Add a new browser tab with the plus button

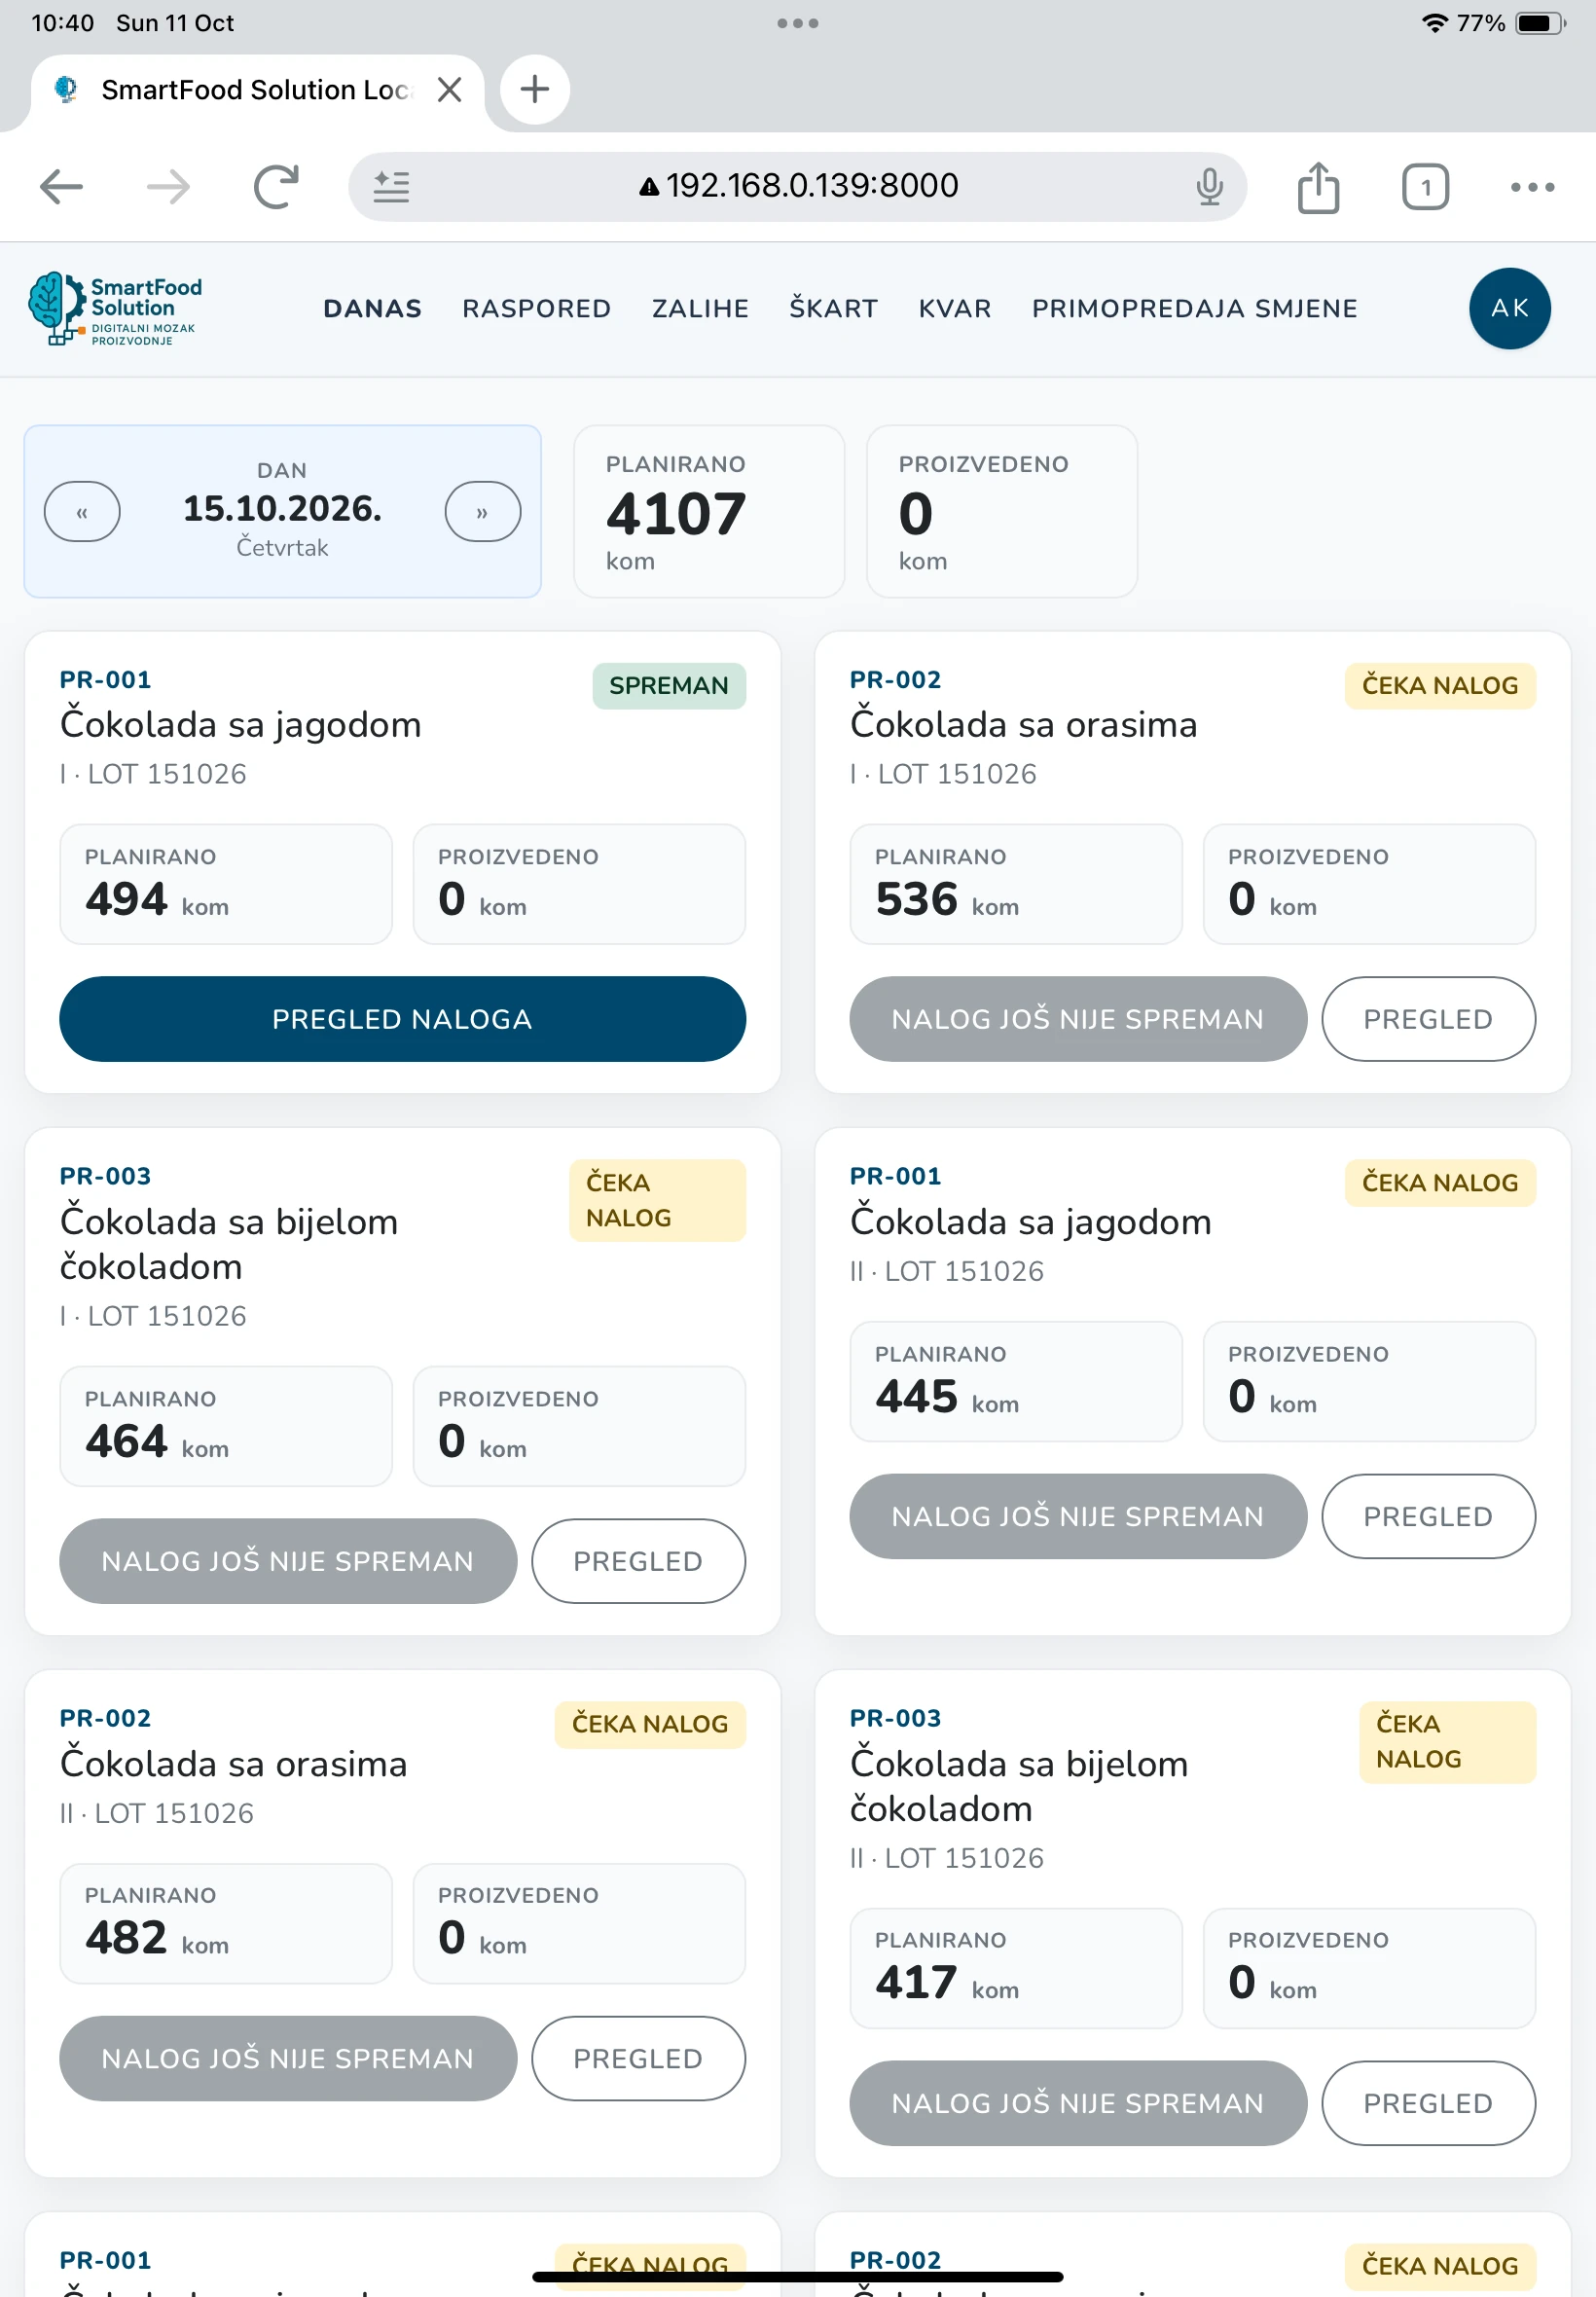(535, 89)
